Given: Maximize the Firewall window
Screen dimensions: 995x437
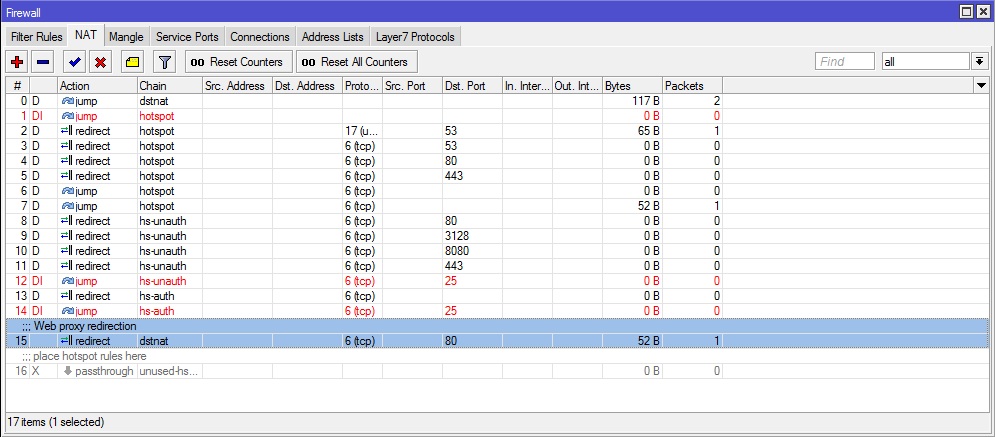Looking at the screenshot, I should click(x=967, y=12).
